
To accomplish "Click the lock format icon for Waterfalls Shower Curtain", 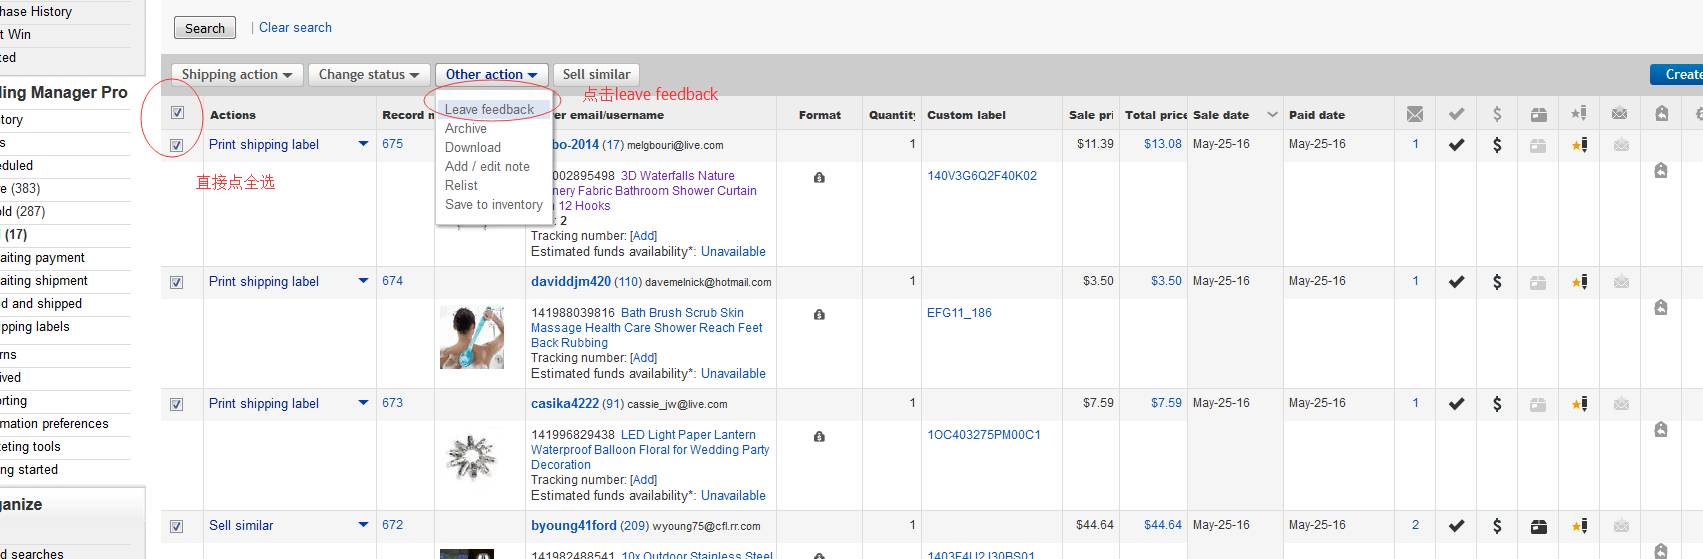I will [819, 177].
